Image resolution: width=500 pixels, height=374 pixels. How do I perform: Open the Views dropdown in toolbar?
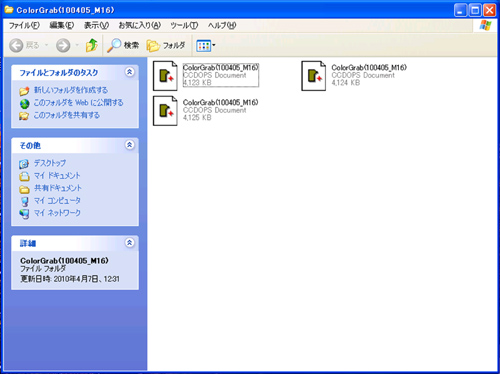click(x=206, y=45)
